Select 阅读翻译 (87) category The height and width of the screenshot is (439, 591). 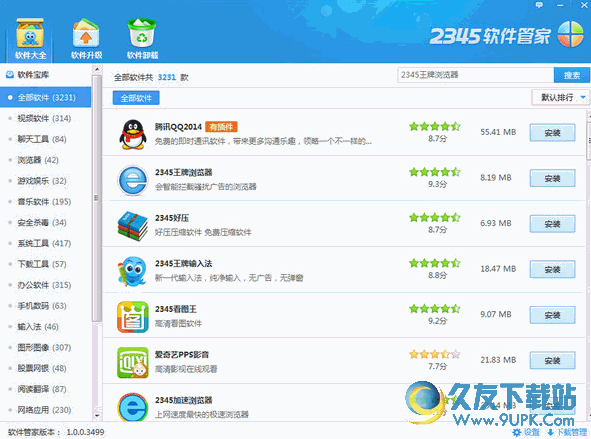click(x=46, y=389)
